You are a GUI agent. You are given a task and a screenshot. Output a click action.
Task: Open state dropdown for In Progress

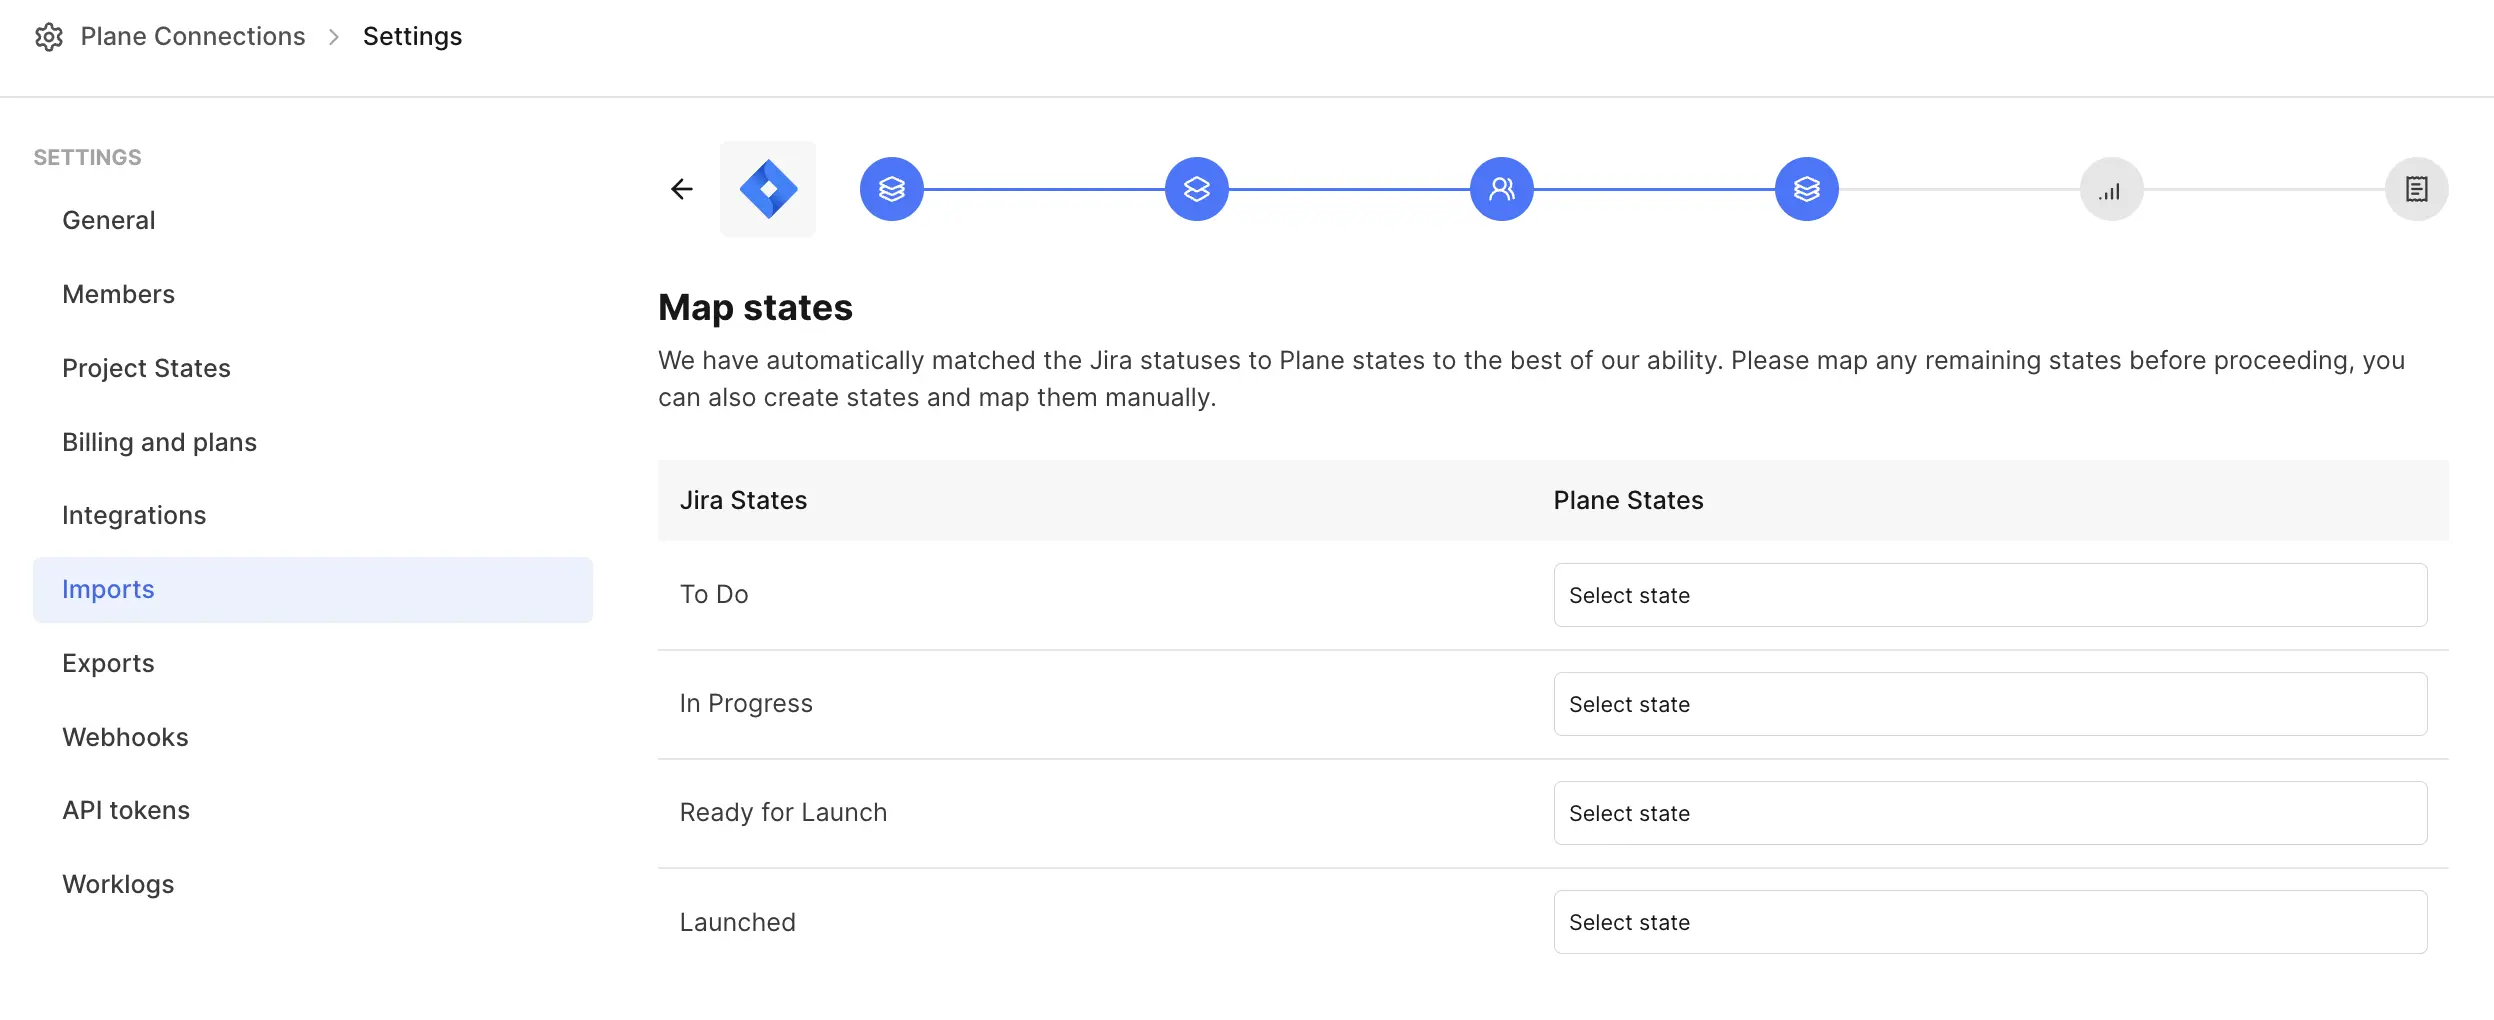point(1989,704)
